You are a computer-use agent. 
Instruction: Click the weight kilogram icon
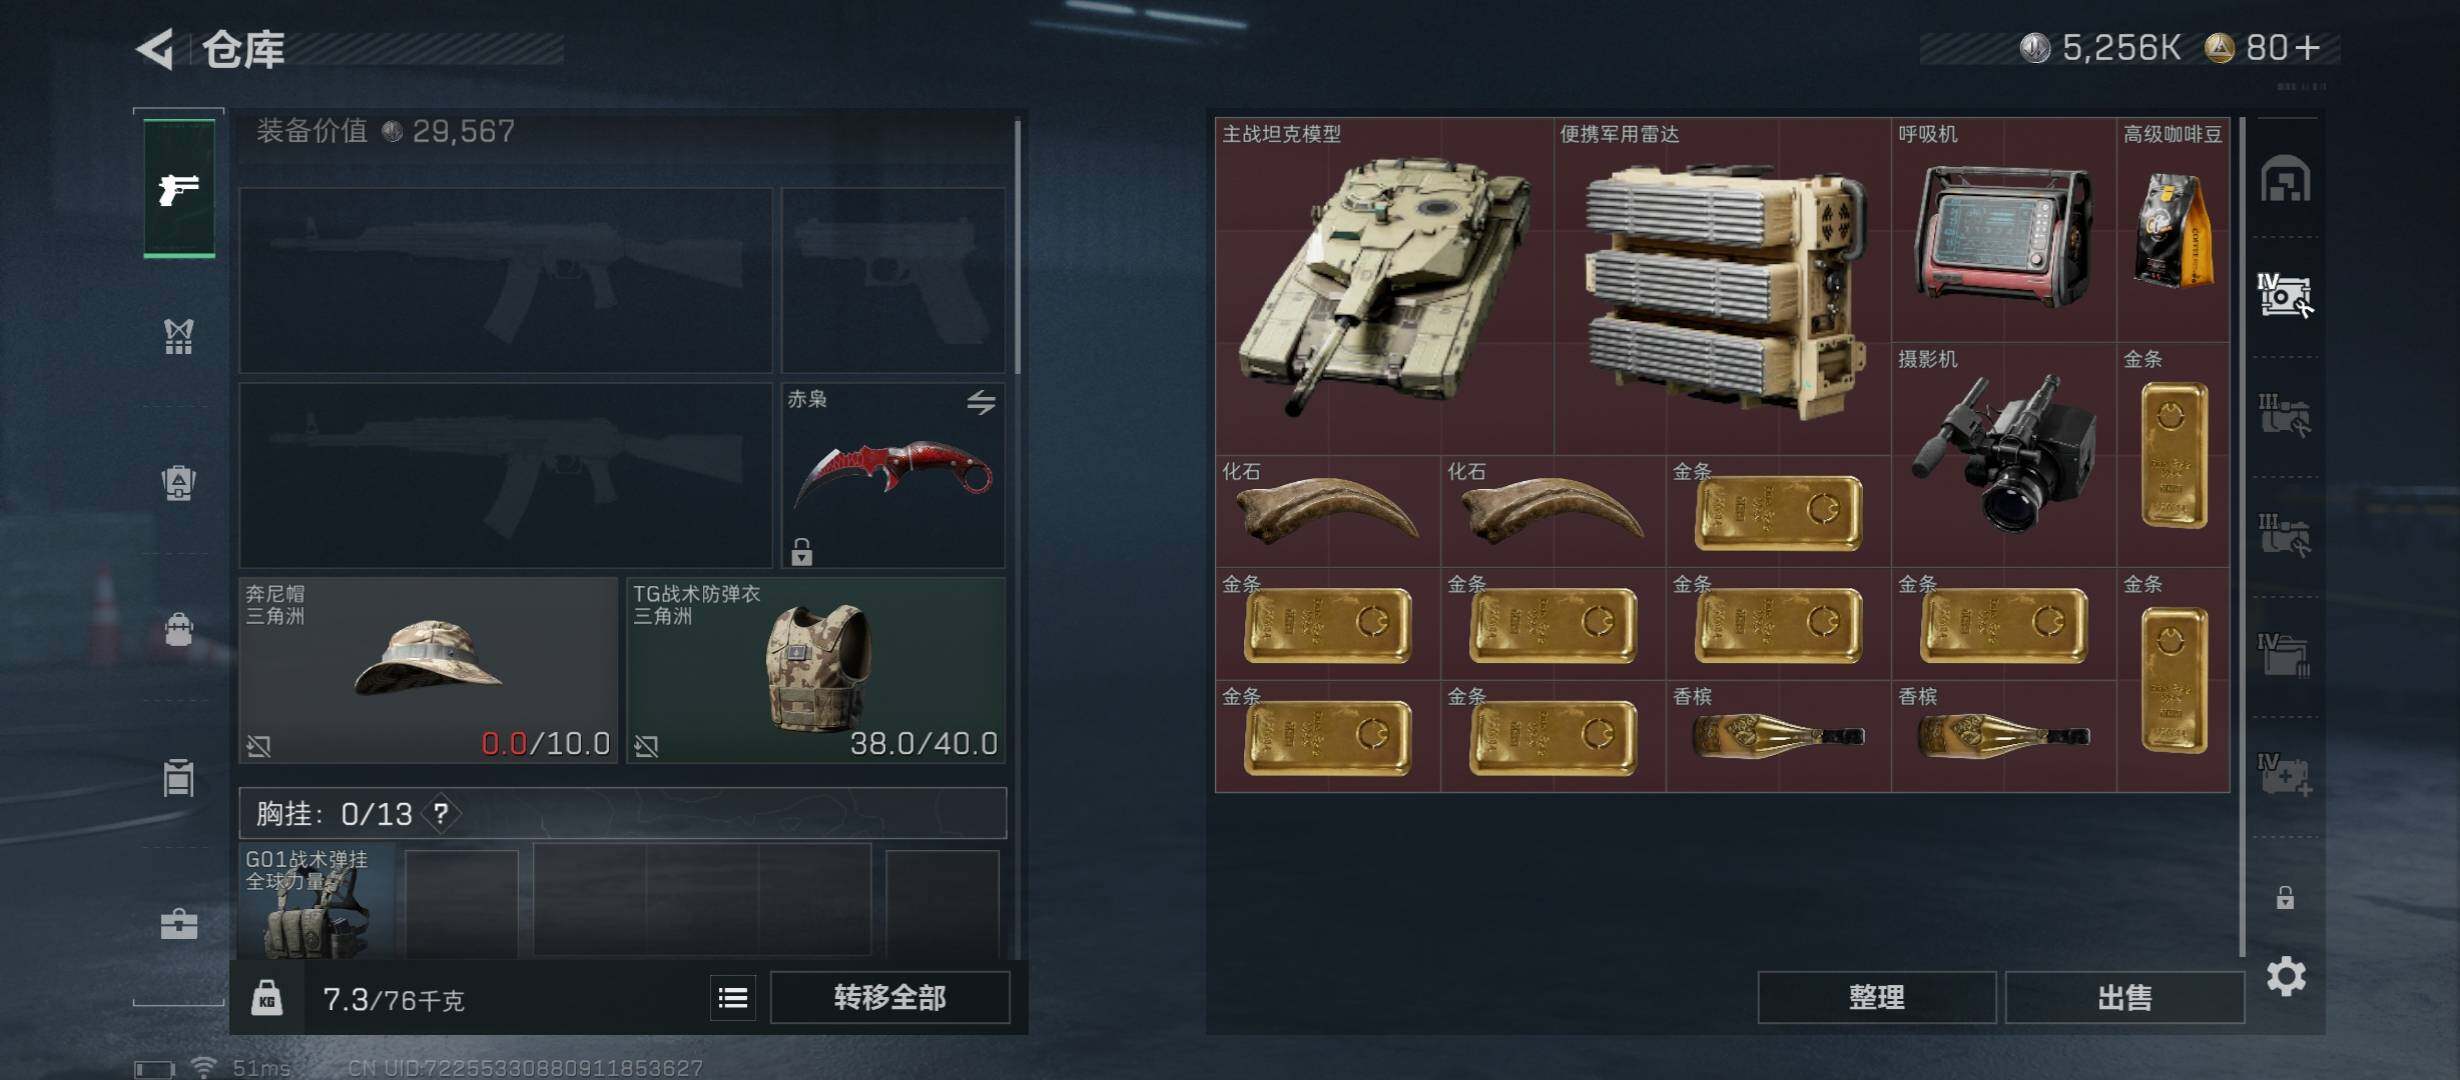click(266, 998)
